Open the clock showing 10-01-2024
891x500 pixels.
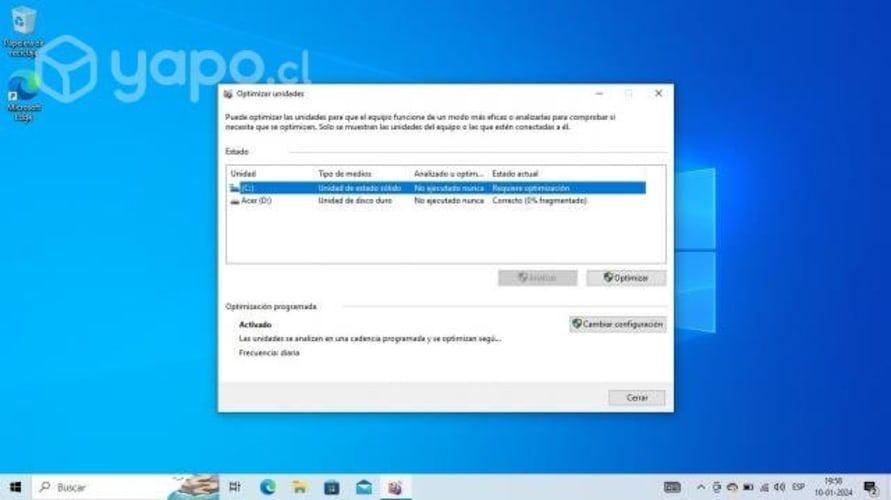[x=833, y=487]
